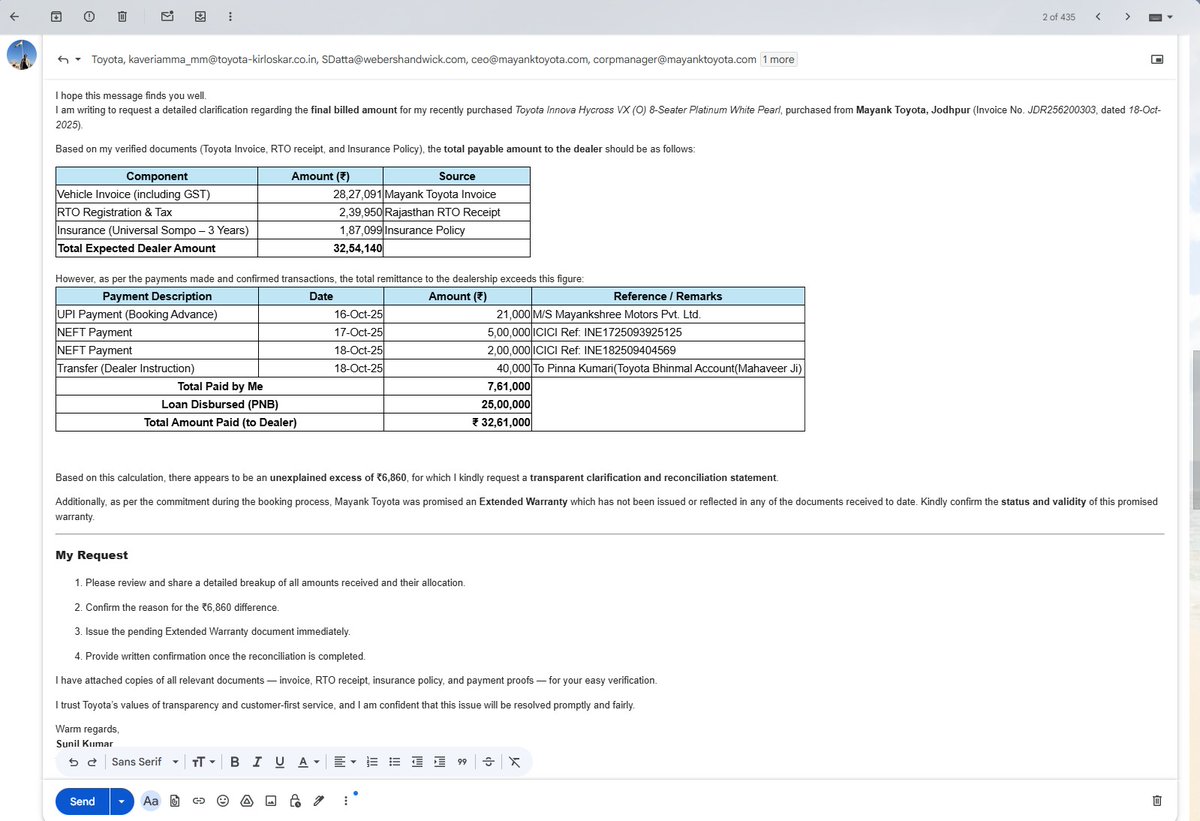Click the indent less icon
The image size is (1200, 821).
point(416,762)
